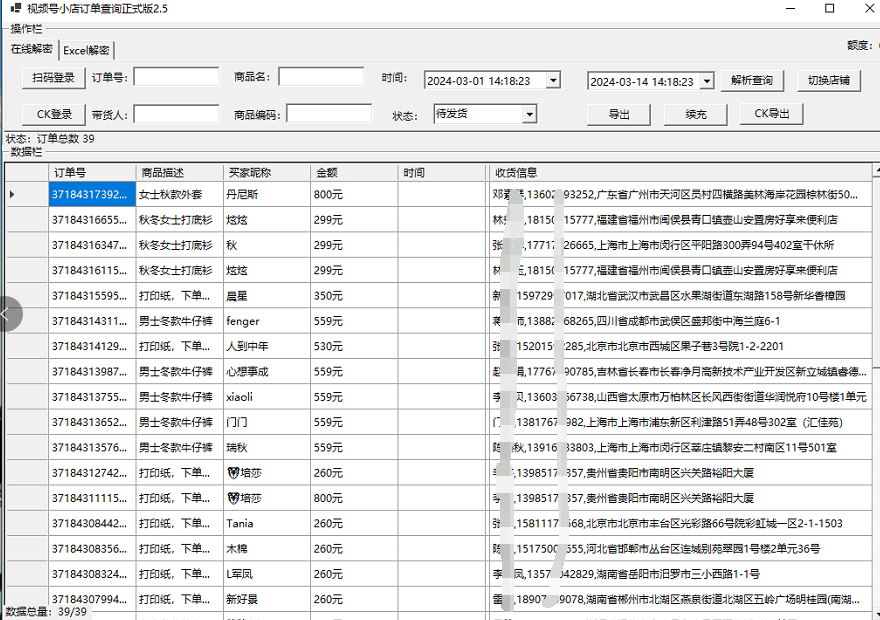Run the 解析查询 query button

coord(751,81)
